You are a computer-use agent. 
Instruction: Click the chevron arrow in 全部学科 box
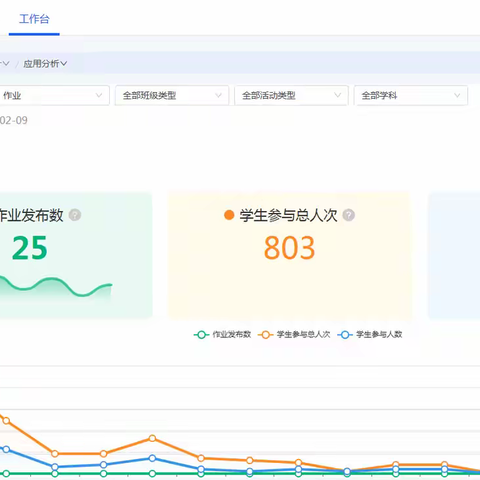coord(457,95)
